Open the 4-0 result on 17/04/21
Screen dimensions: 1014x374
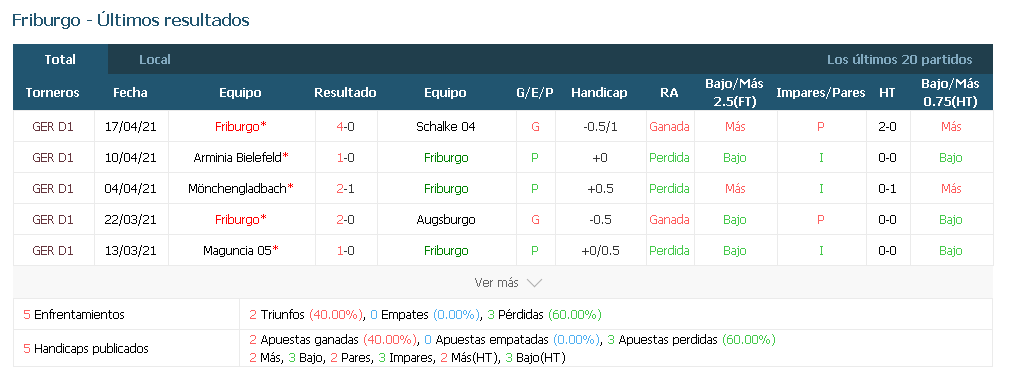345,127
